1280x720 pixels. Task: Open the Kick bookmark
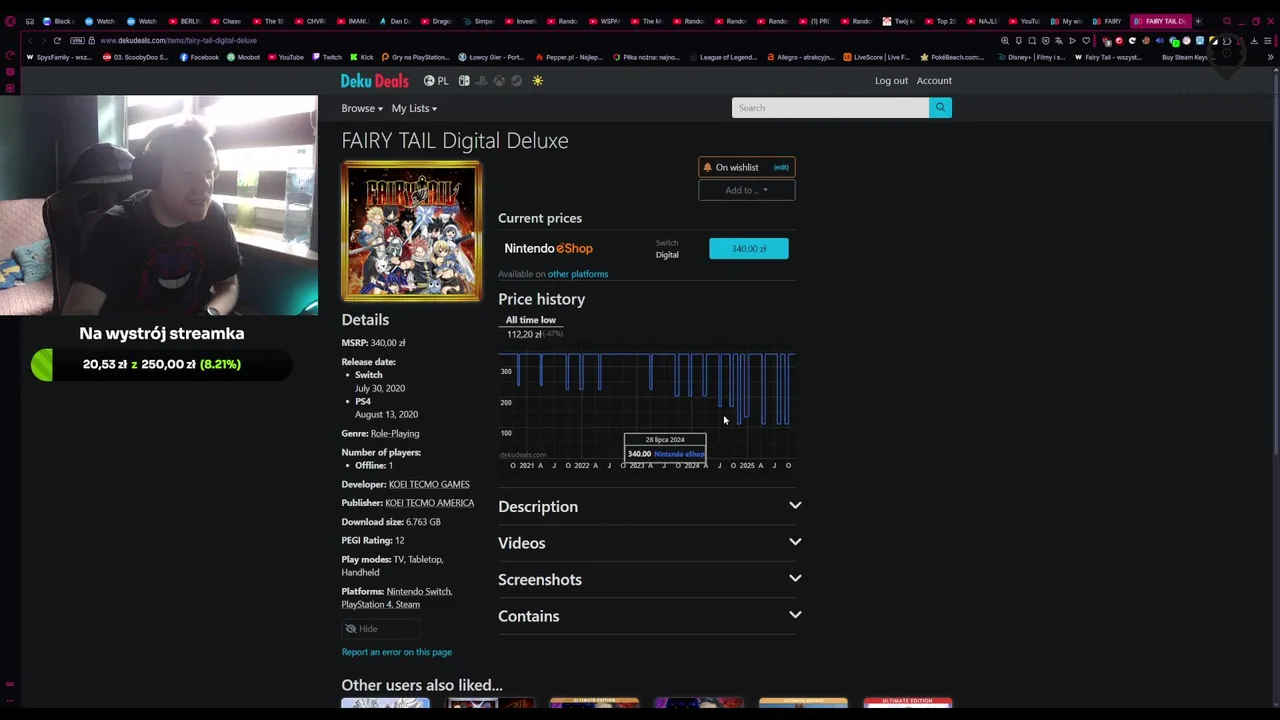click(361, 57)
